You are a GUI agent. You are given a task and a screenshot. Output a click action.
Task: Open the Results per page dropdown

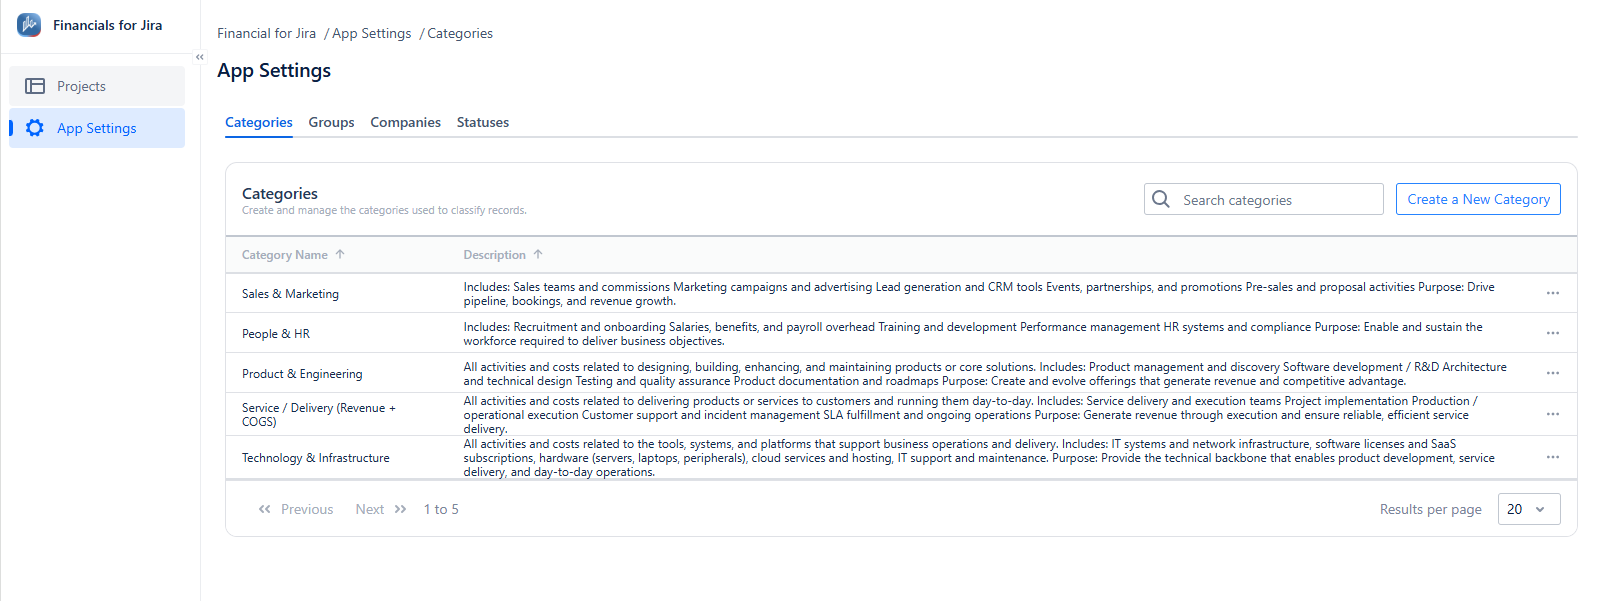click(1529, 509)
